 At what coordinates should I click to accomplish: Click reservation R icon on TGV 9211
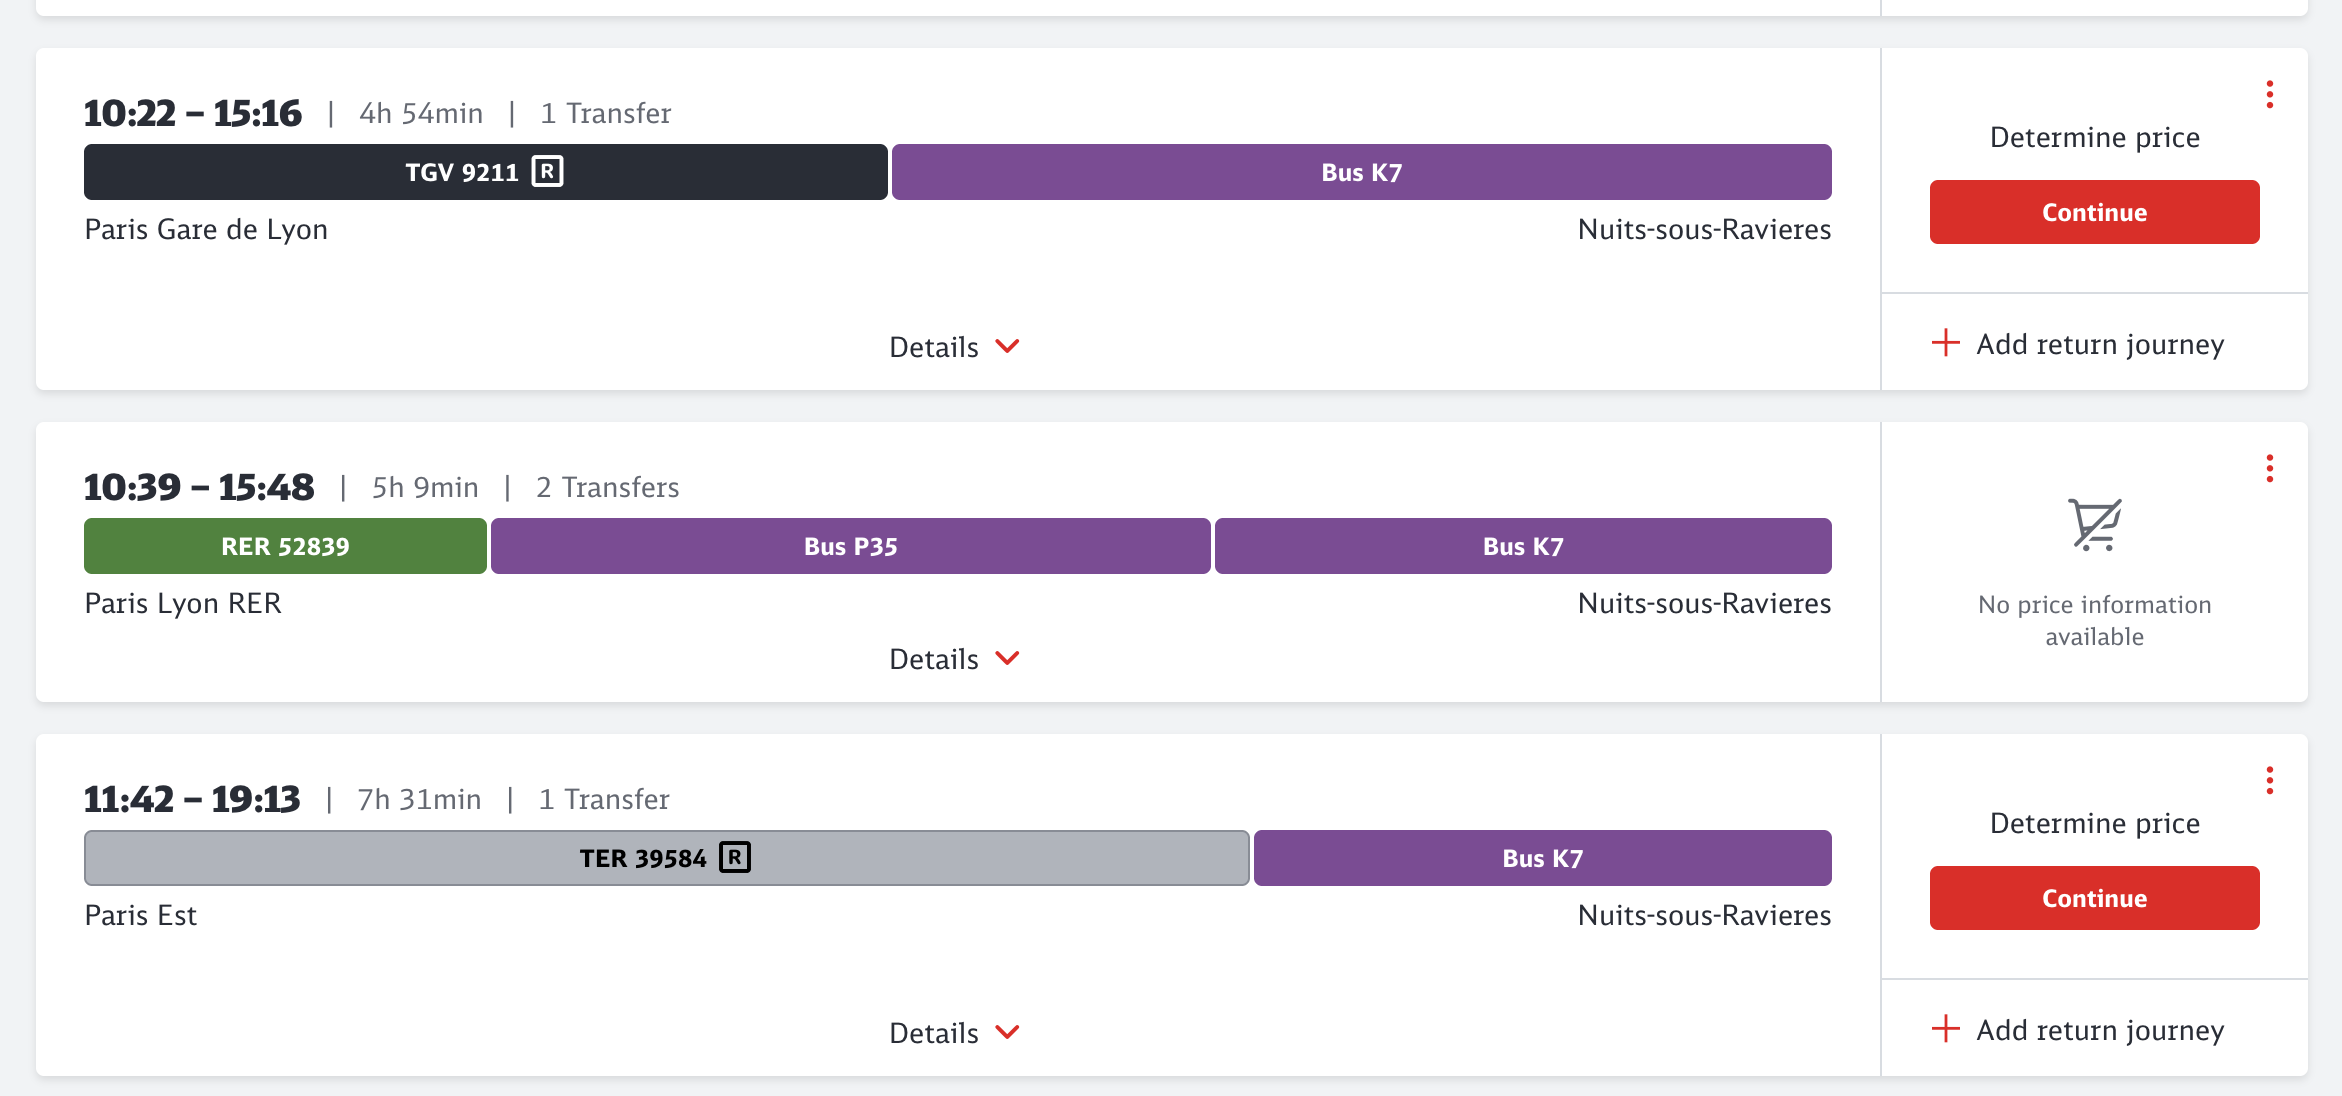[547, 172]
